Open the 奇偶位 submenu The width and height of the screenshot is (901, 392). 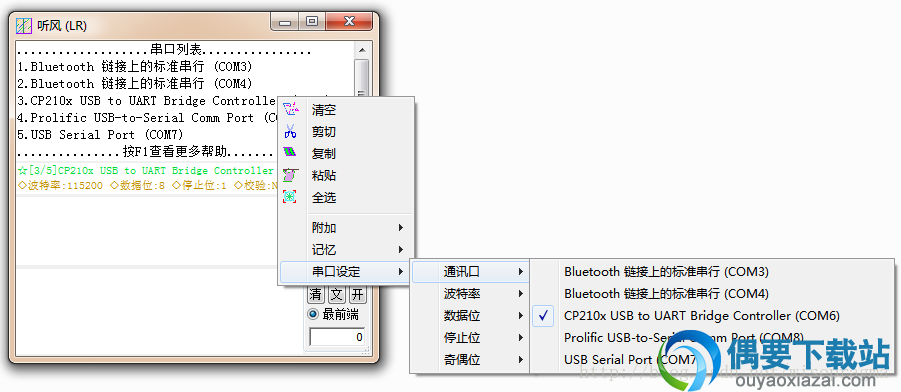pos(471,360)
